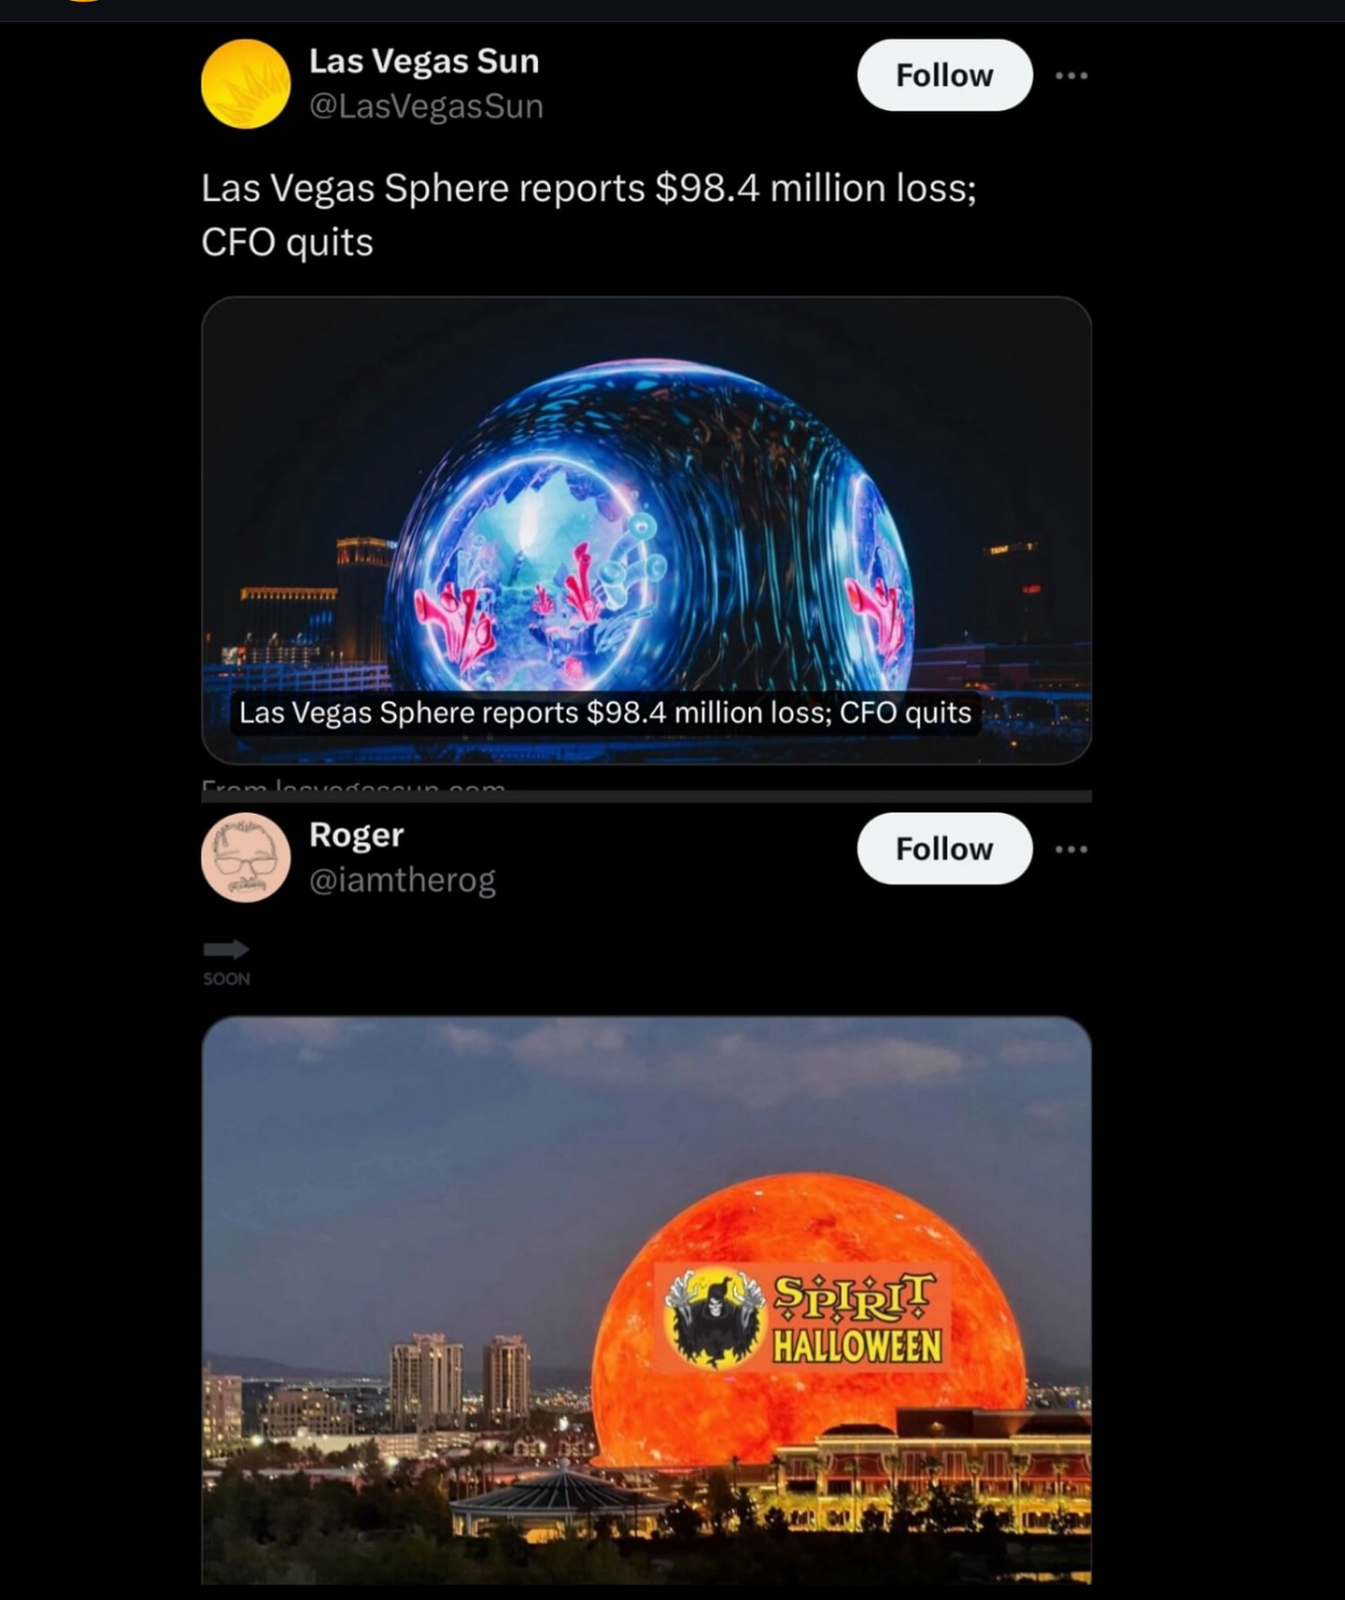The height and width of the screenshot is (1600, 1345).
Task: Open more options on Las Vegas Sun post
Action: [1071, 76]
